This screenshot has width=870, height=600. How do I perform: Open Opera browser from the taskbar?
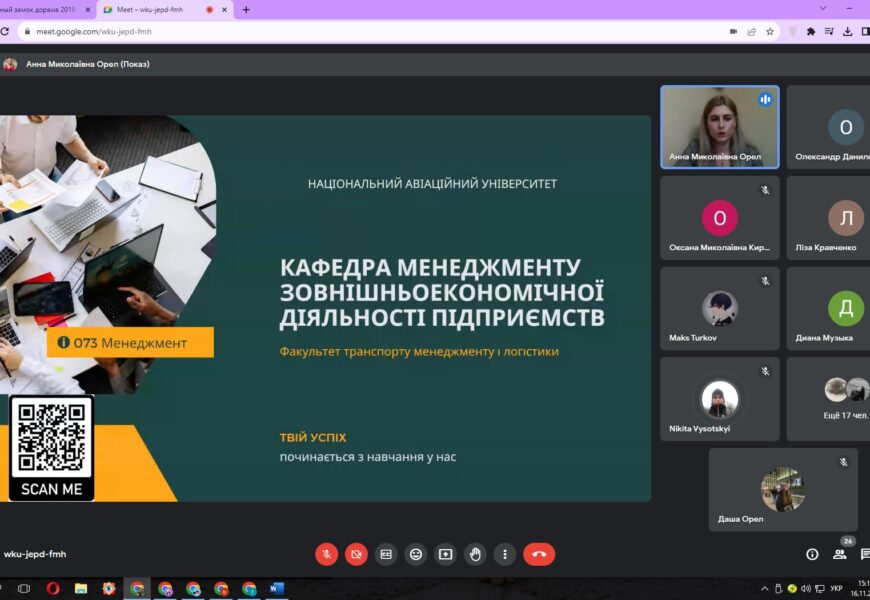click(x=52, y=589)
